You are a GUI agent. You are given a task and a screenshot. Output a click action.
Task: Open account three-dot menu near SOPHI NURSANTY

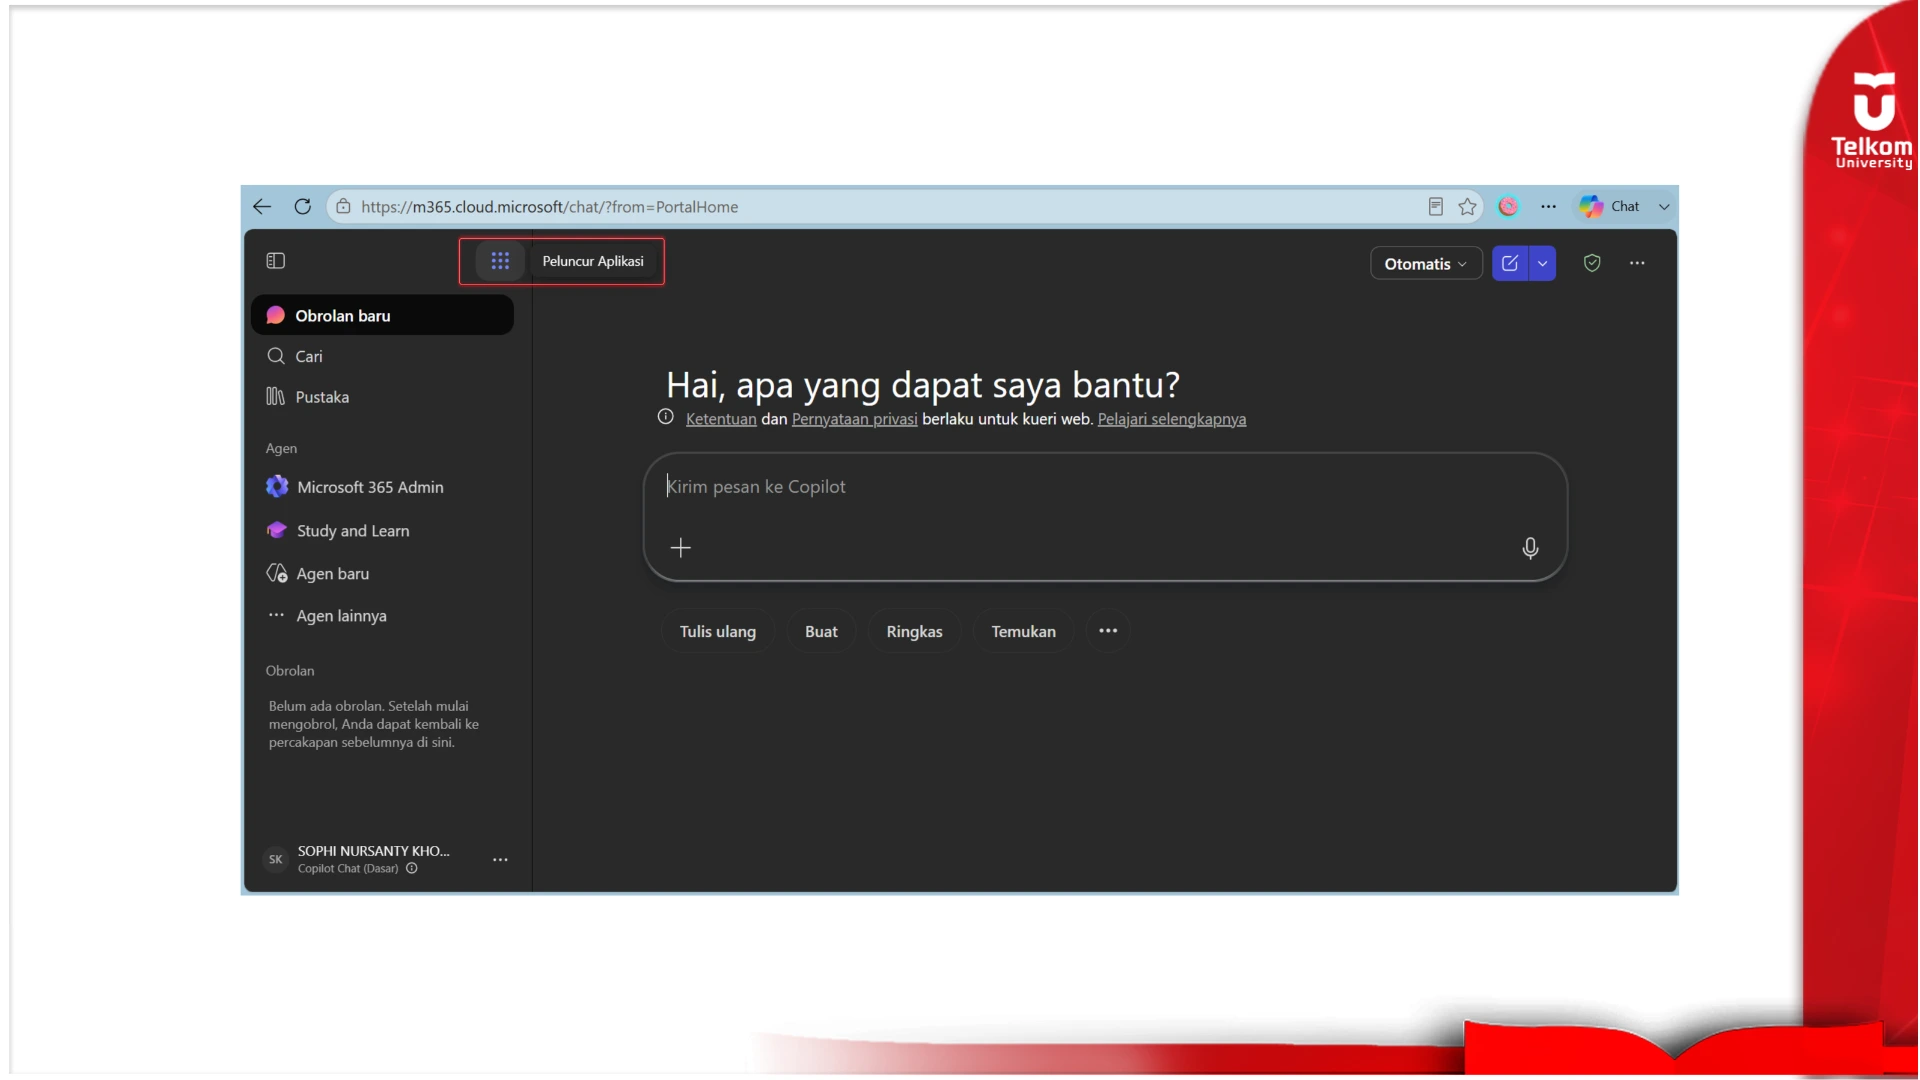500,860
